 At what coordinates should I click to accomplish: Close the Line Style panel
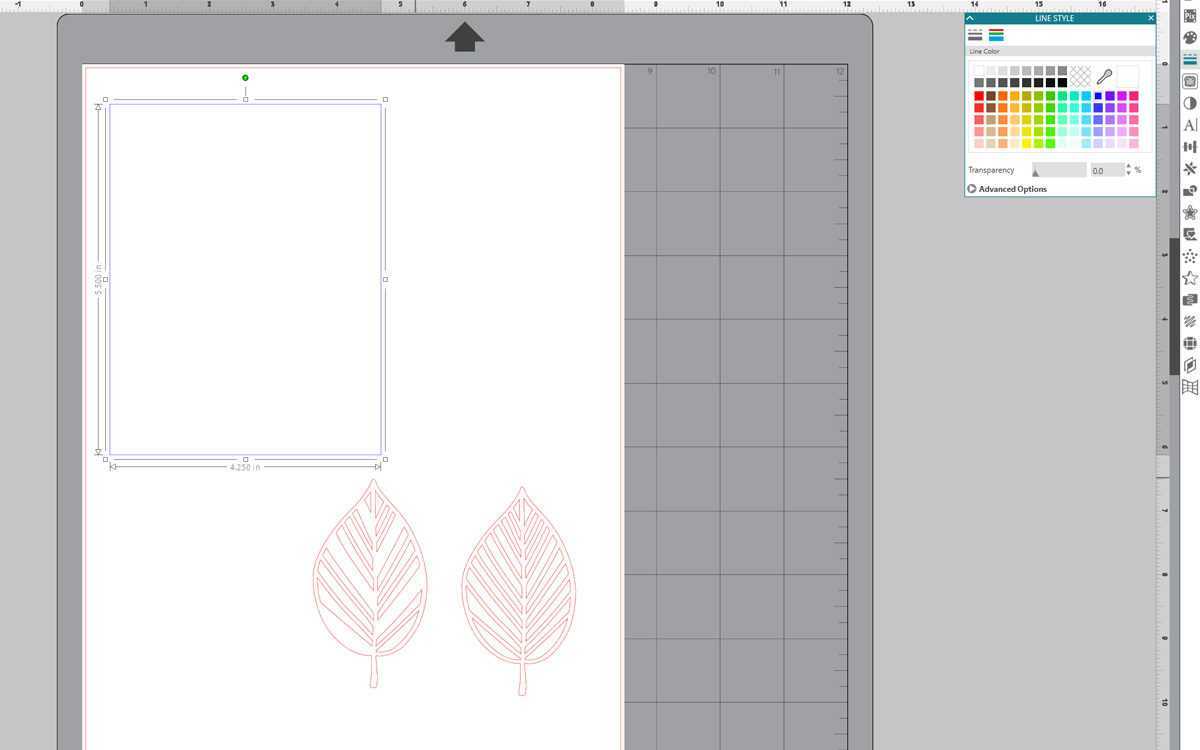(x=1151, y=18)
